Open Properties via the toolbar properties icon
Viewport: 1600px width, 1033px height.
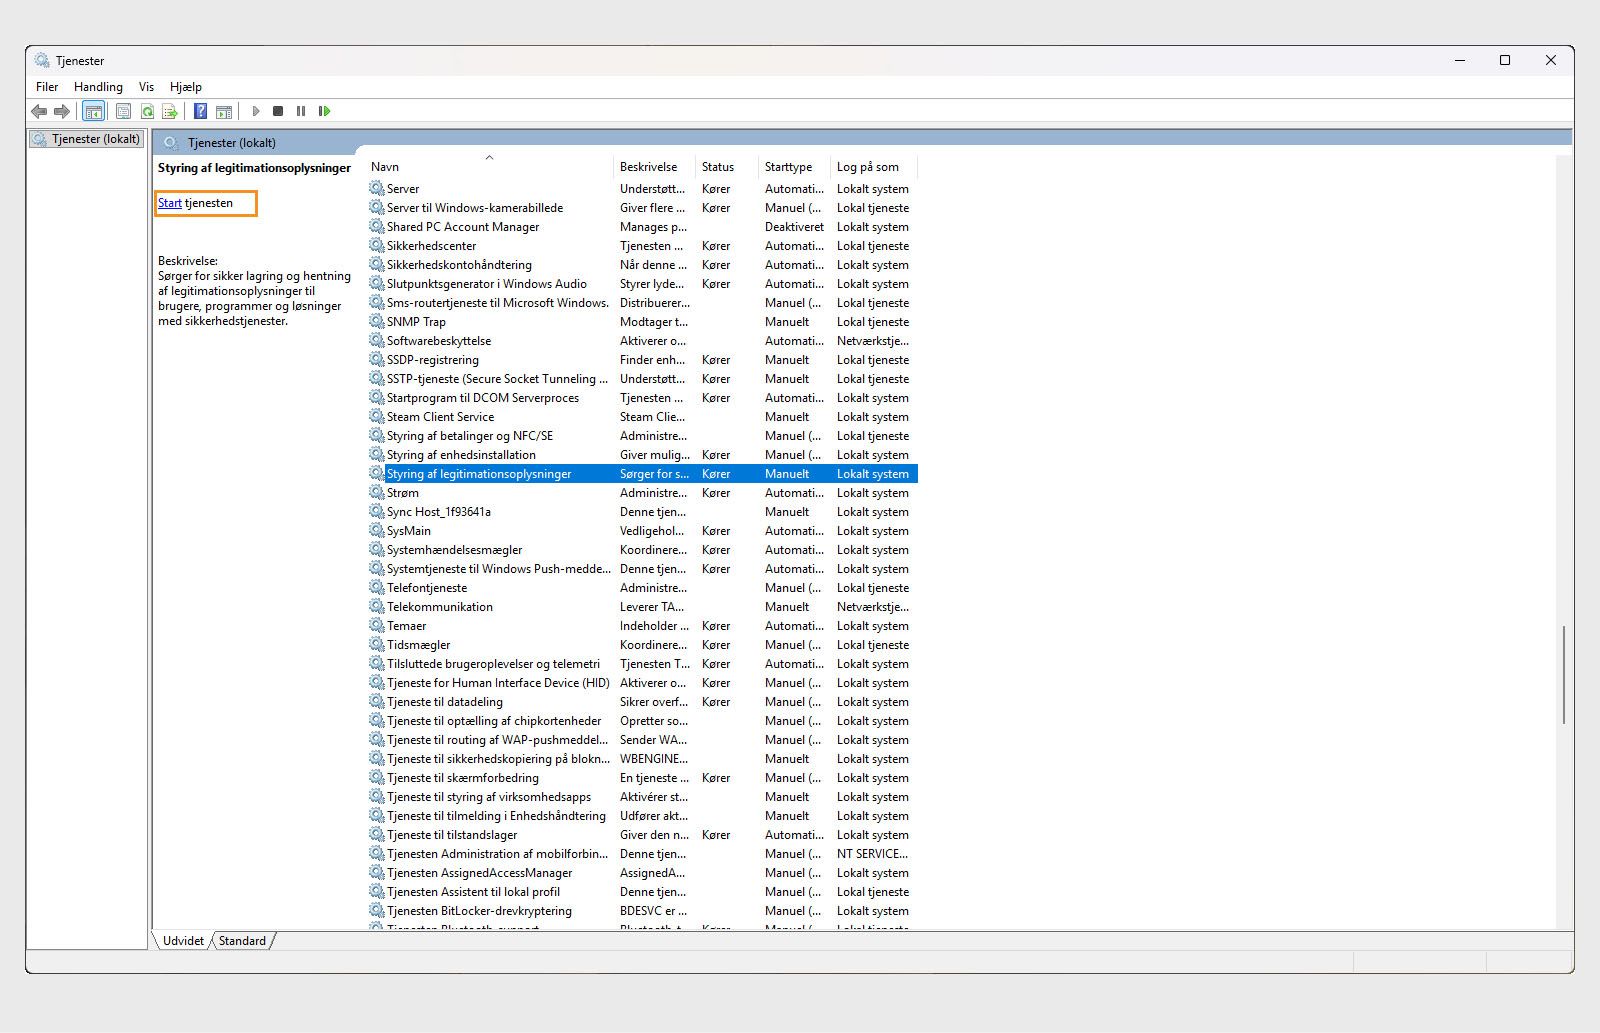coord(123,111)
